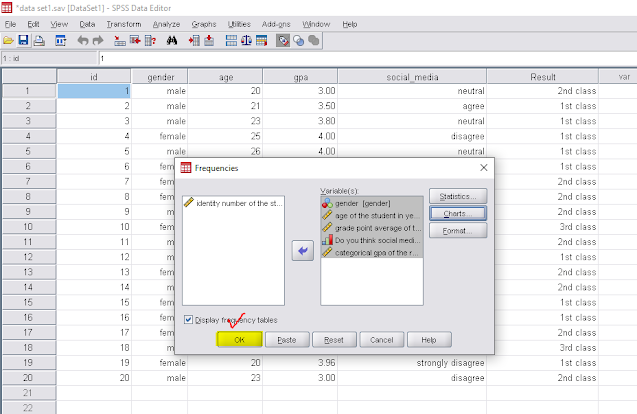The image size is (637, 414).
Task: Open Find with the binoculars icon
Action: click(172, 41)
